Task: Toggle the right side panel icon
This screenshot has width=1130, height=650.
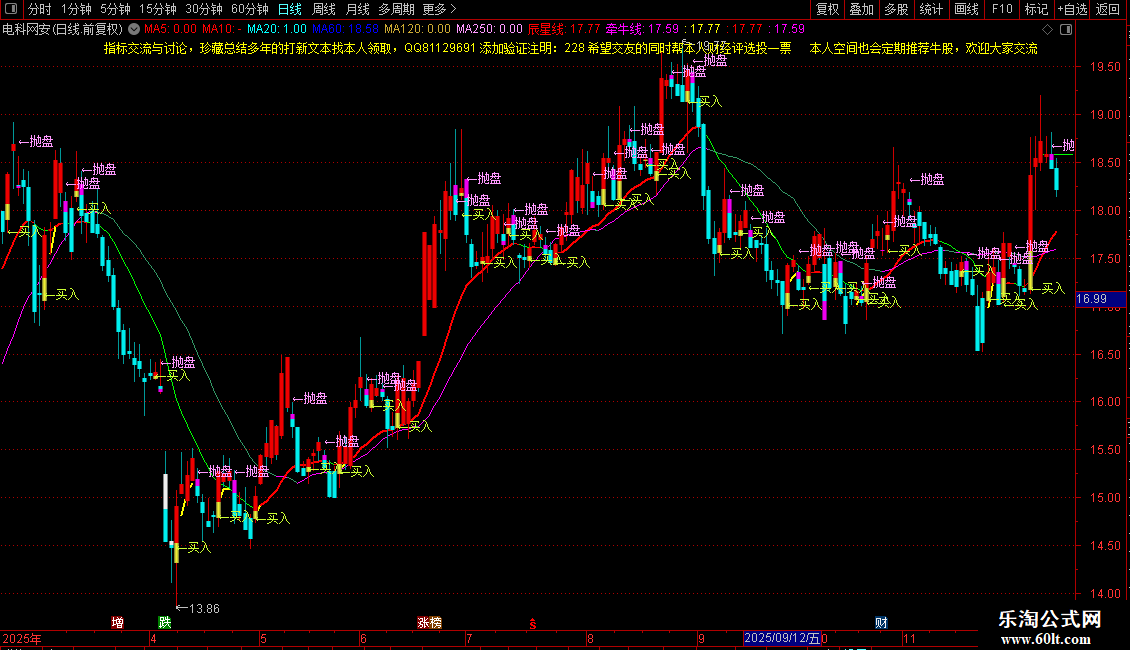Action: pyautogui.click(x=1066, y=30)
